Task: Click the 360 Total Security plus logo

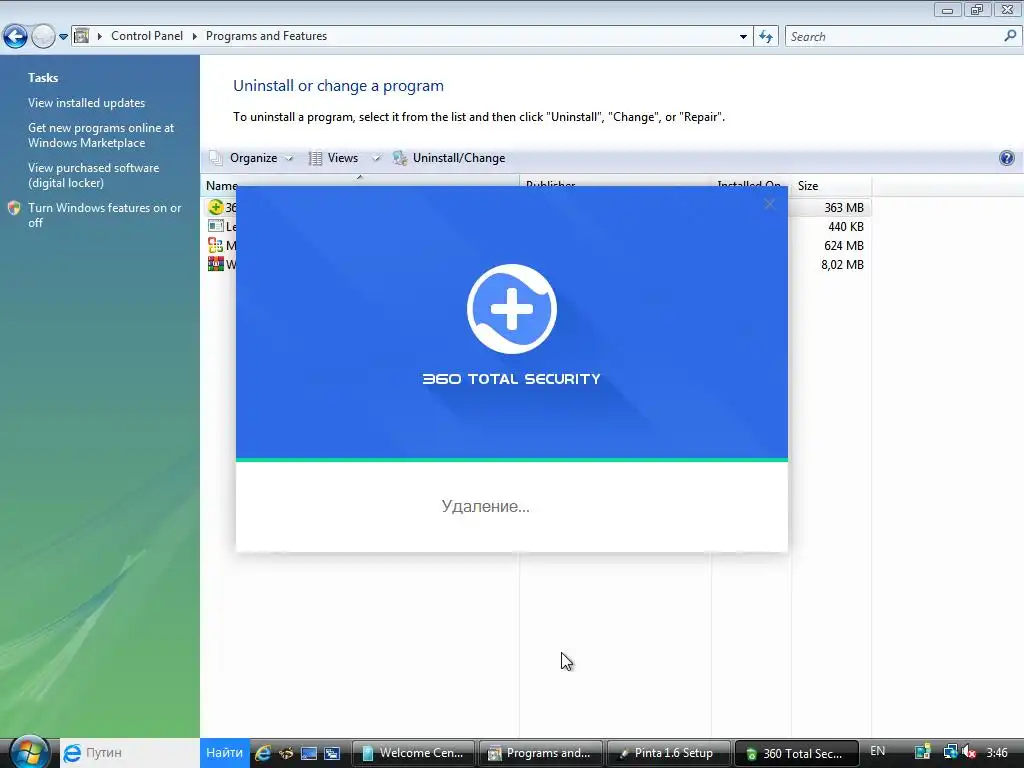Action: click(511, 309)
